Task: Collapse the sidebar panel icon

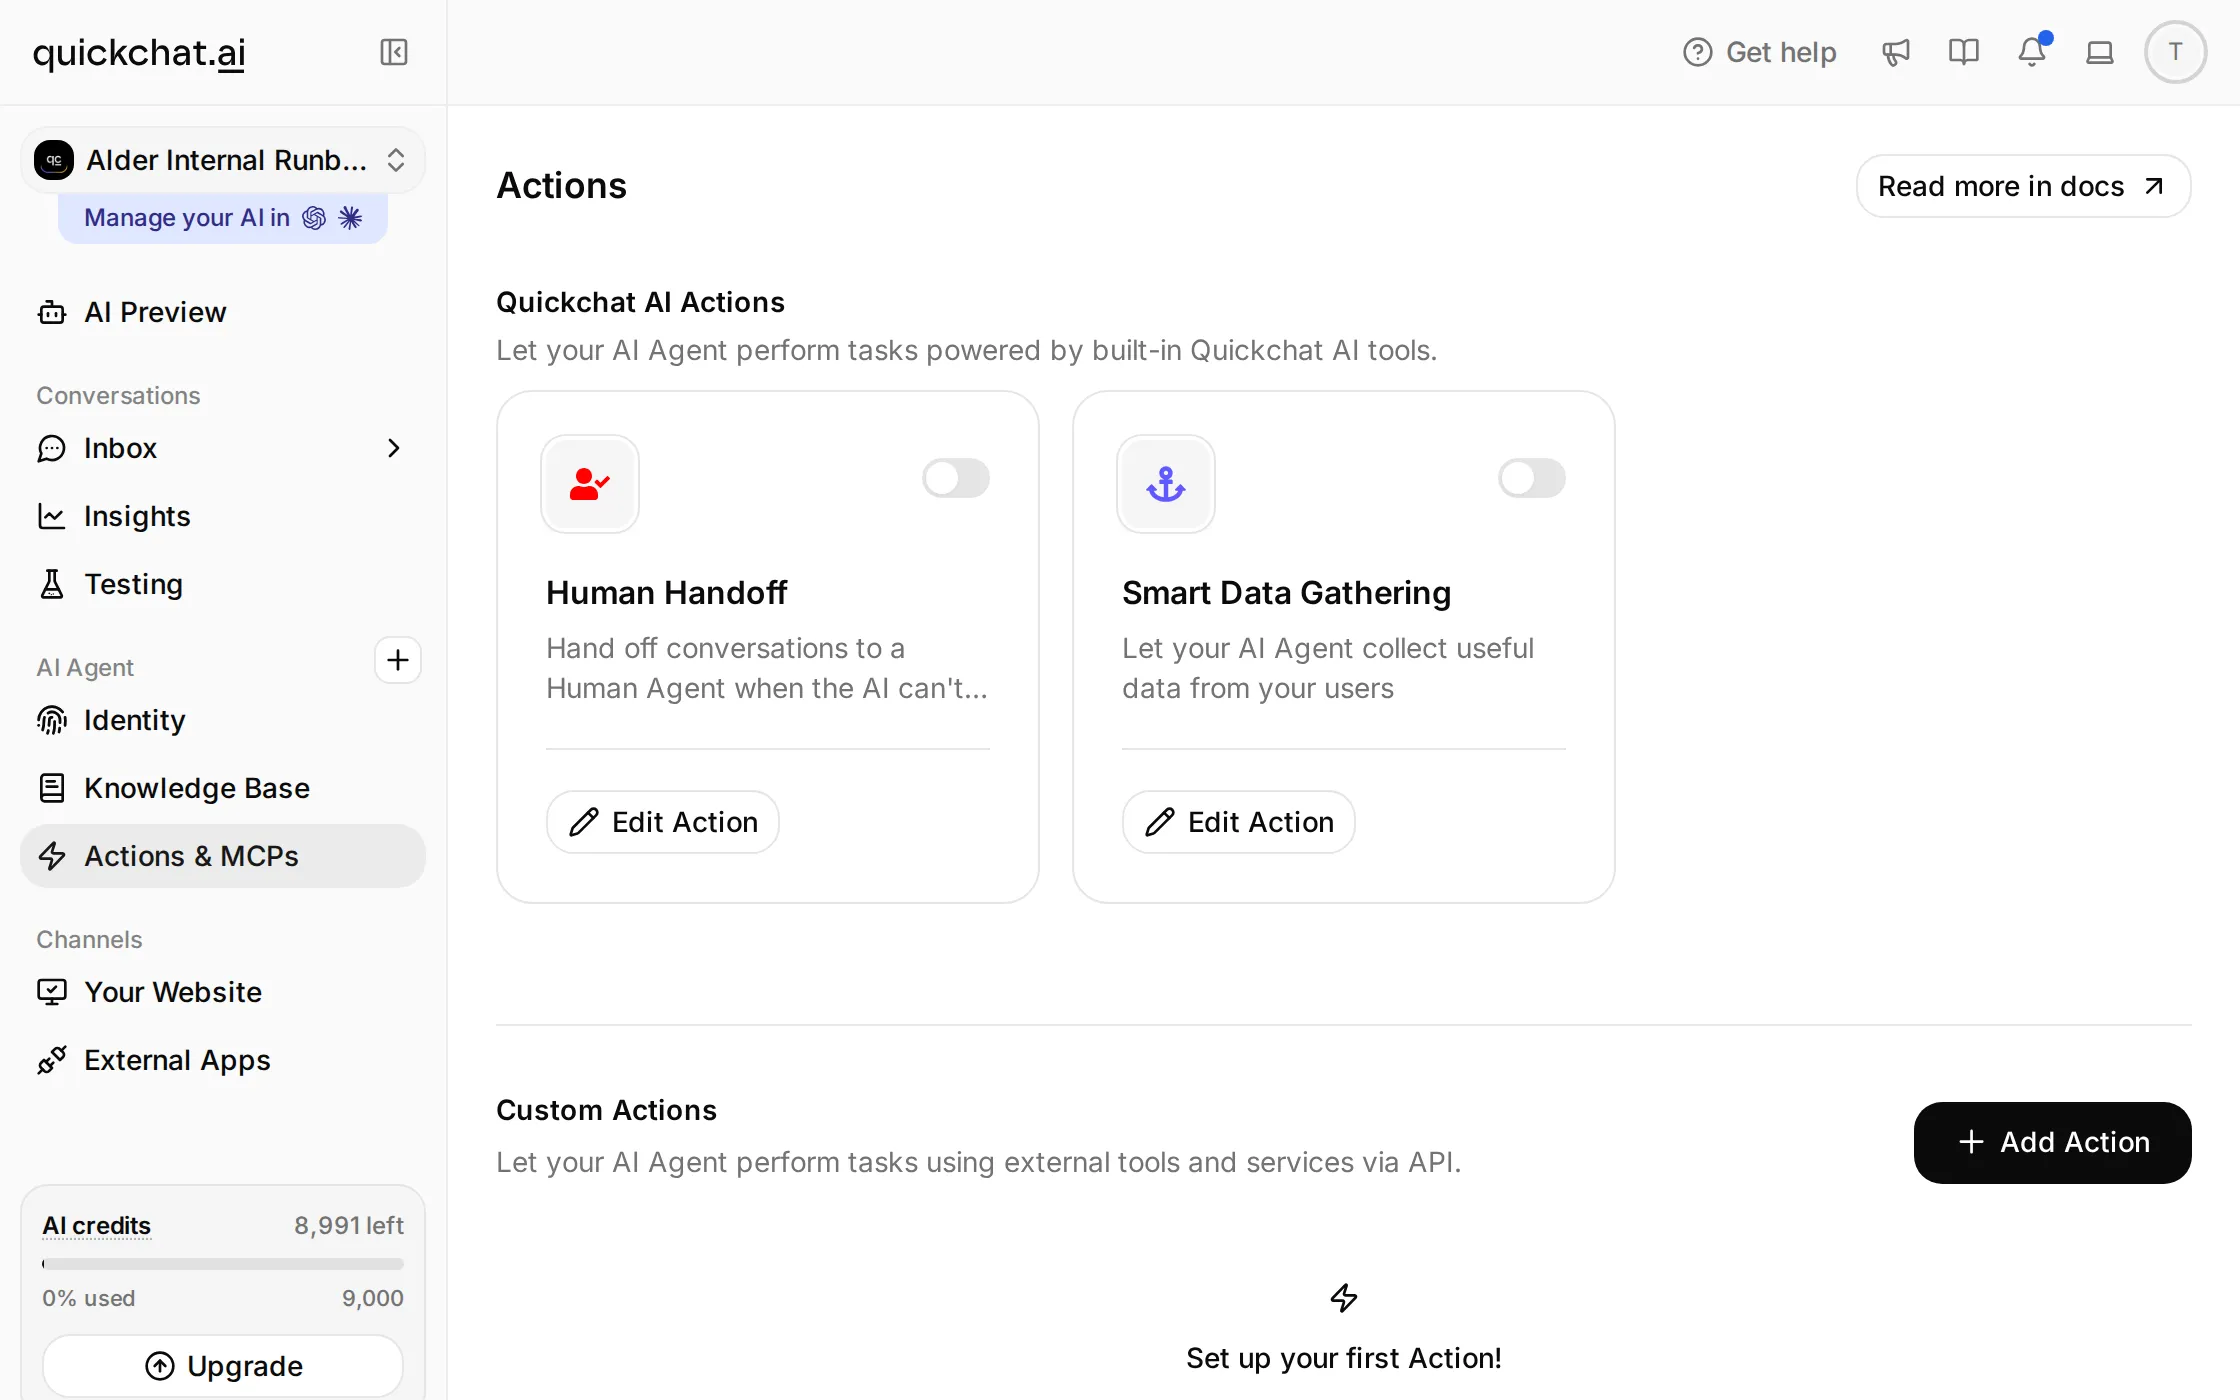Action: (x=394, y=52)
